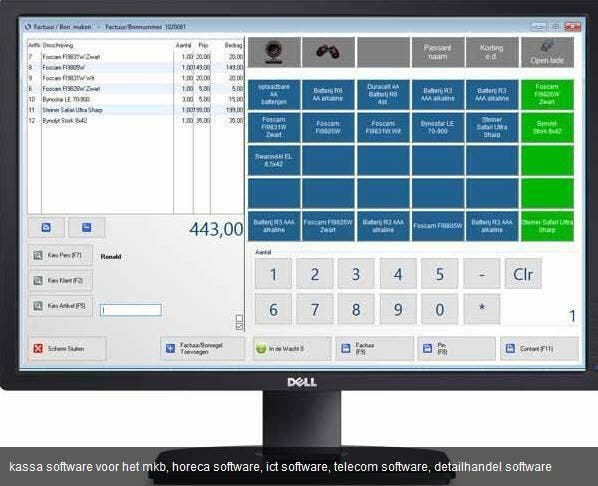
Task: Select the green Steiner Safari Ultra Sharp tile
Action: pos(547,226)
